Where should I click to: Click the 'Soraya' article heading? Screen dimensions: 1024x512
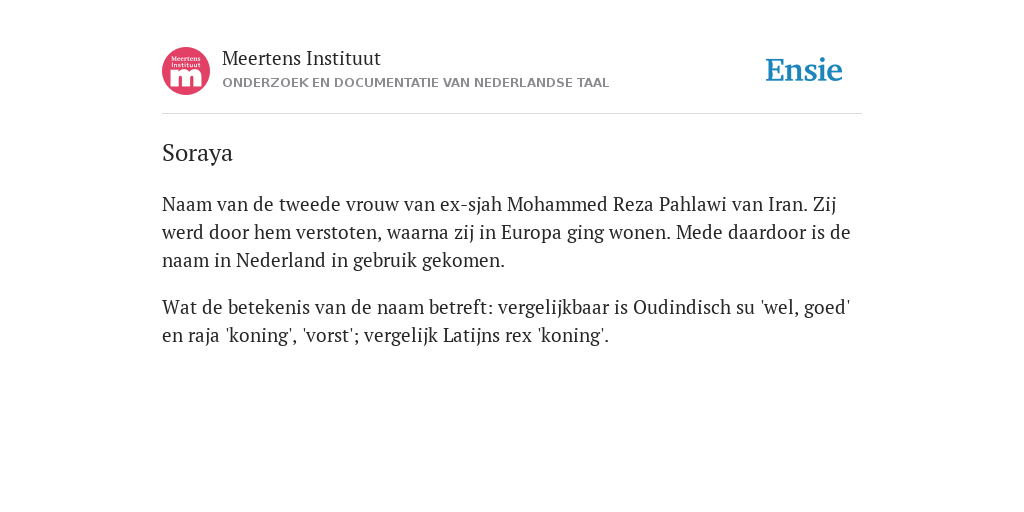click(x=197, y=153)
